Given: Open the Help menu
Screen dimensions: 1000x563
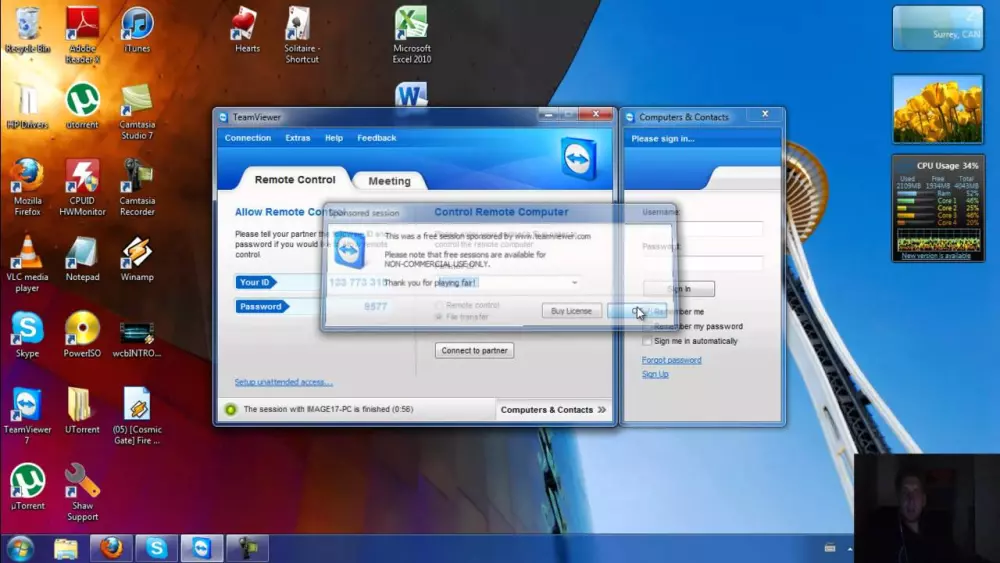Looking at the screenshot, I should tap(334, 138).
